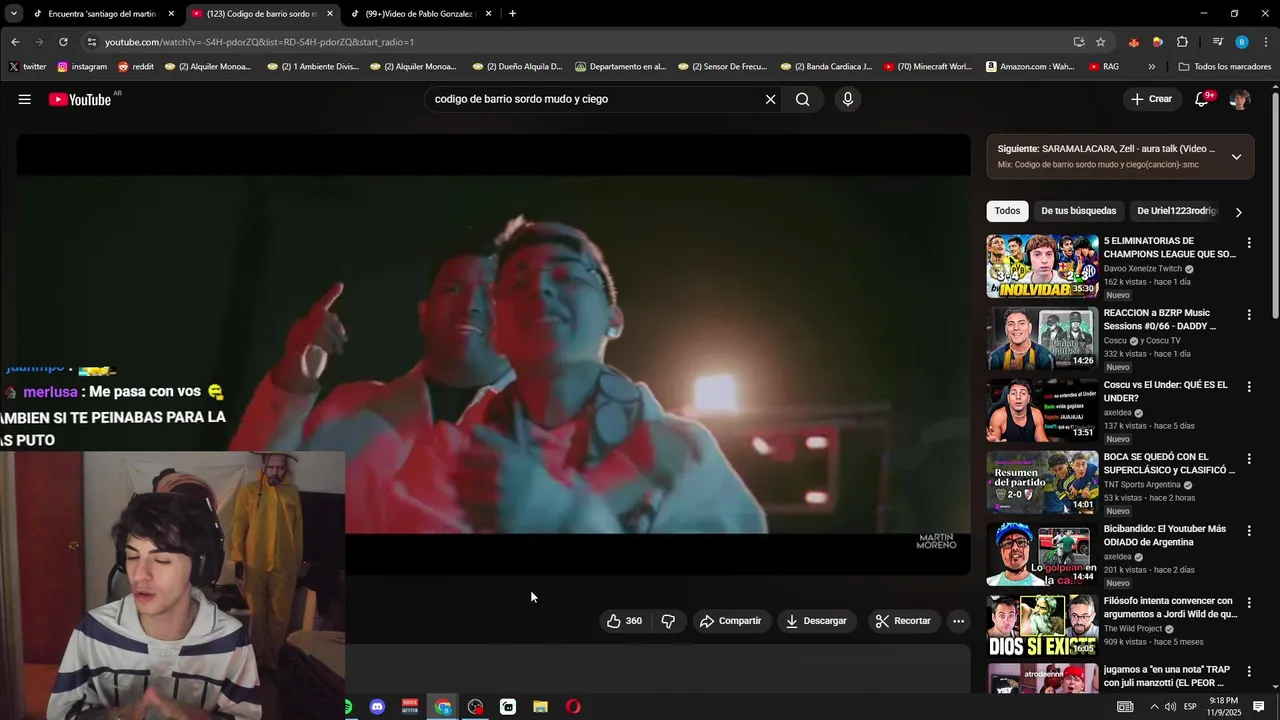This screenshot has width=1280, height=720.
Task: Open the 'Minecraft Worl...' bookmark
Action: pyautogui.click(x=927, y=67)
